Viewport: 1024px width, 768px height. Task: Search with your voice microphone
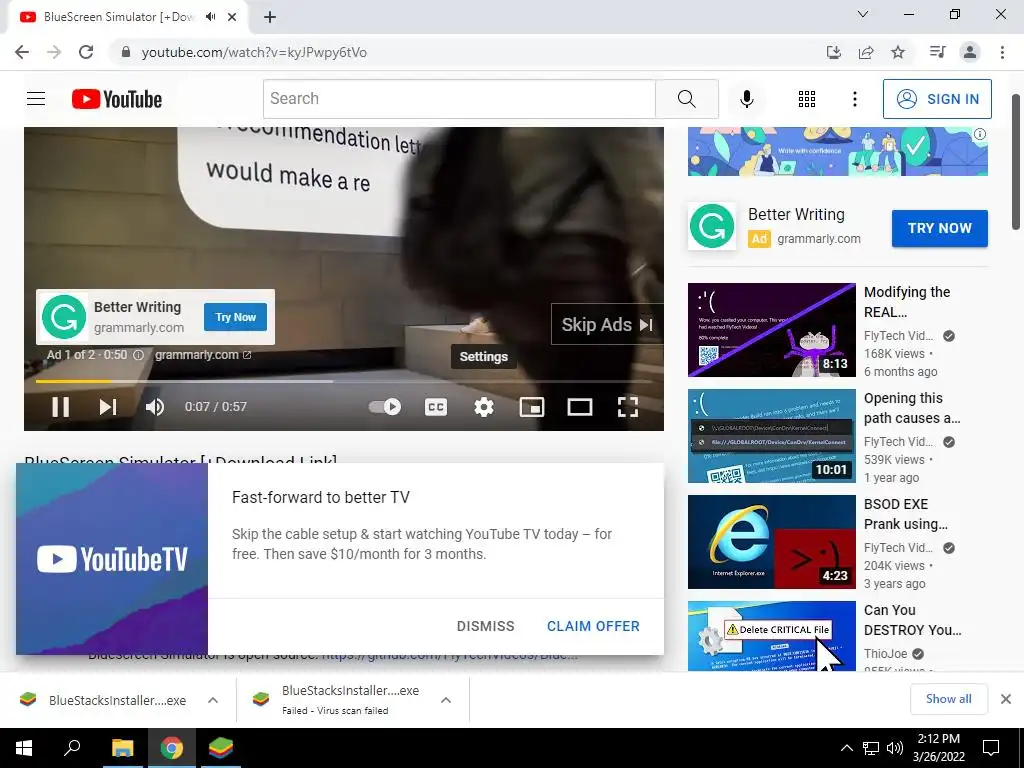click(x=746, y=99)
